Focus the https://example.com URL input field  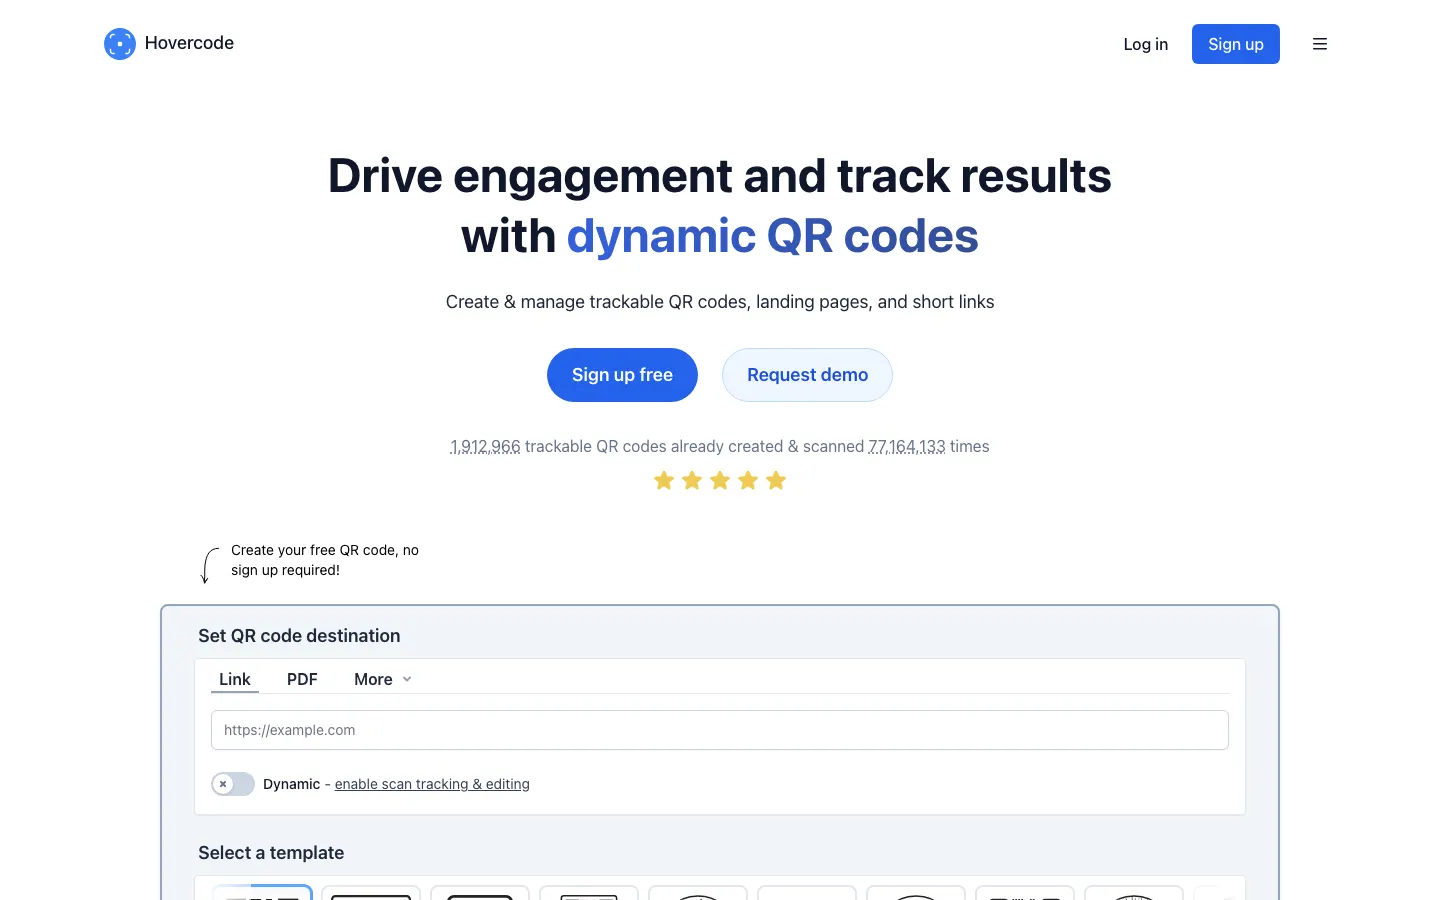point(720,730)
